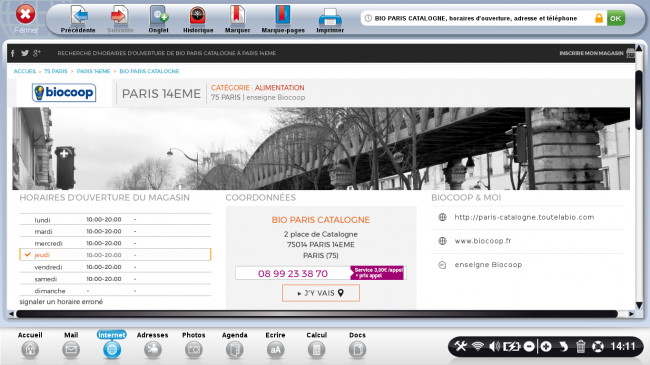The height and width of the screenshot is (365, 650).
Task: Click the J'Y VAIS directions button
Action: 321,293
